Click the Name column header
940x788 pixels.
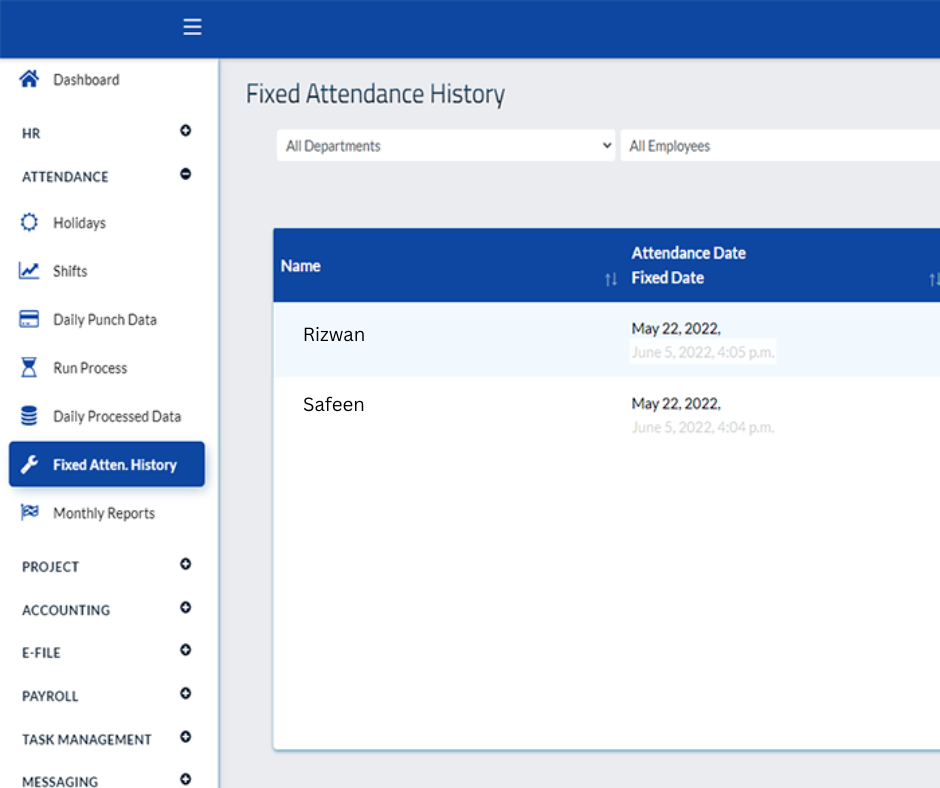click(301, 266)
